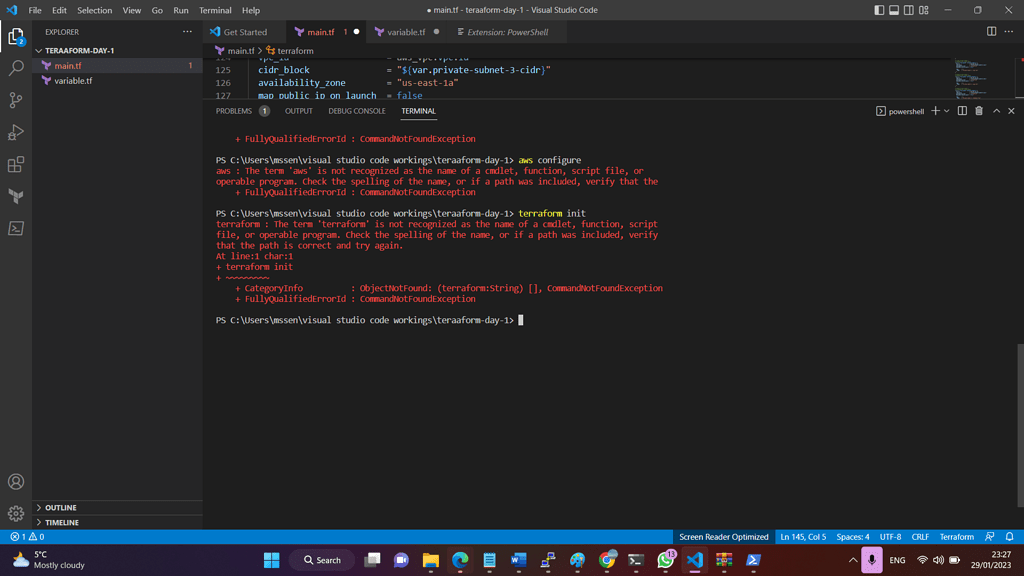
Task: Kill terminal using the trash icon
Action: [979, 111]
